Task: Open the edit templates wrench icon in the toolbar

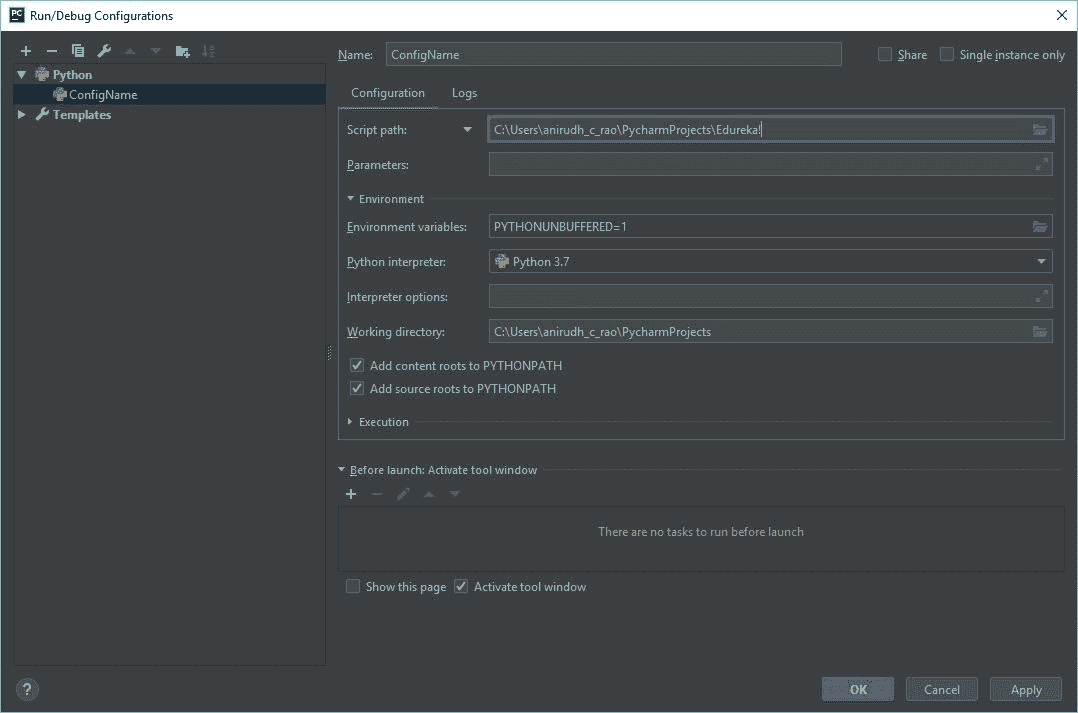Action: tap(104, 51)
